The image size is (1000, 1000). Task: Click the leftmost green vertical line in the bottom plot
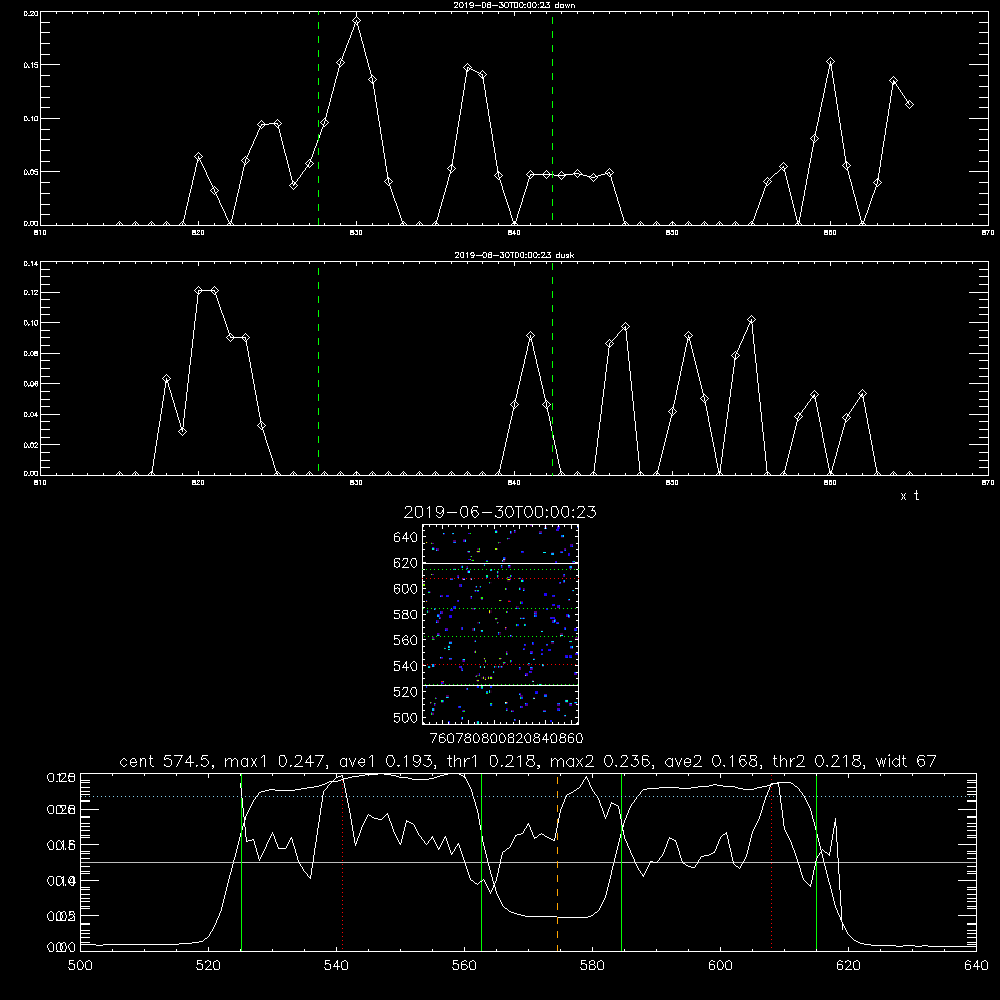241,862
